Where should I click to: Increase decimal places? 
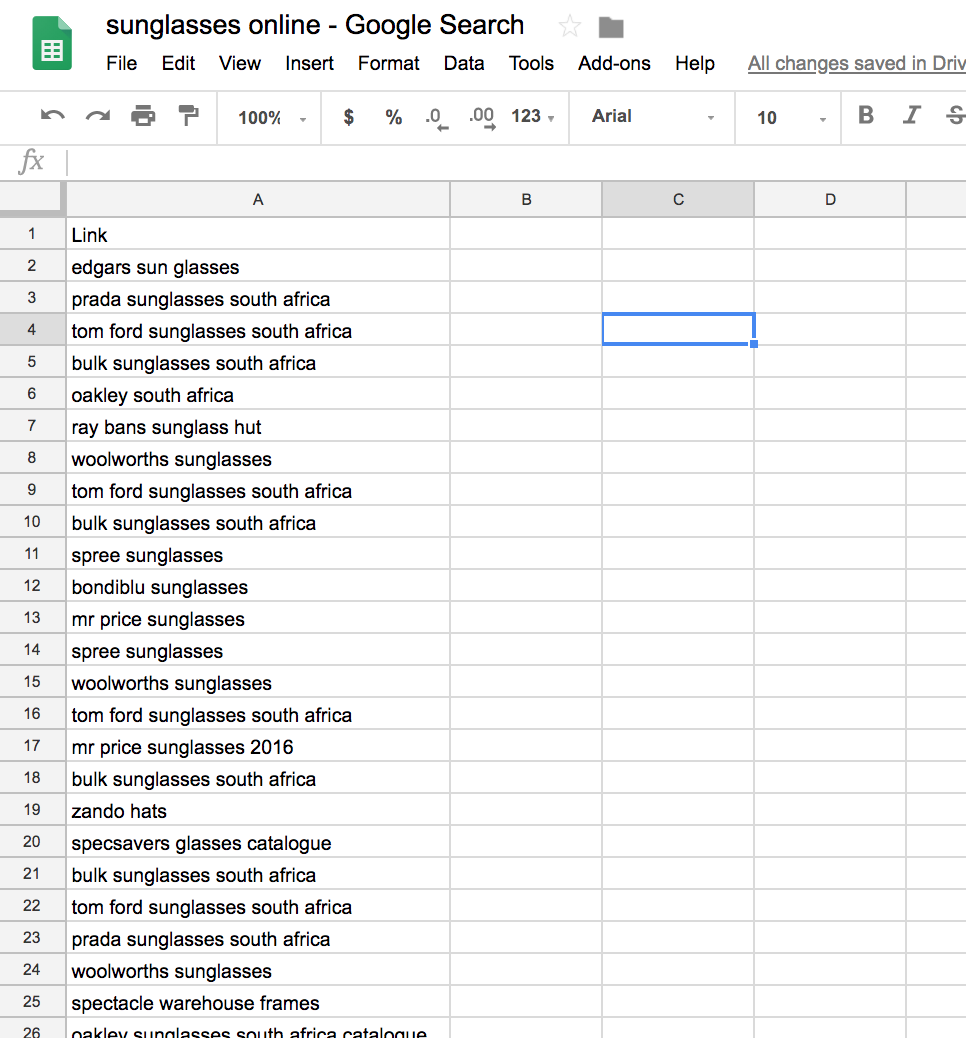tap(481, 118)
